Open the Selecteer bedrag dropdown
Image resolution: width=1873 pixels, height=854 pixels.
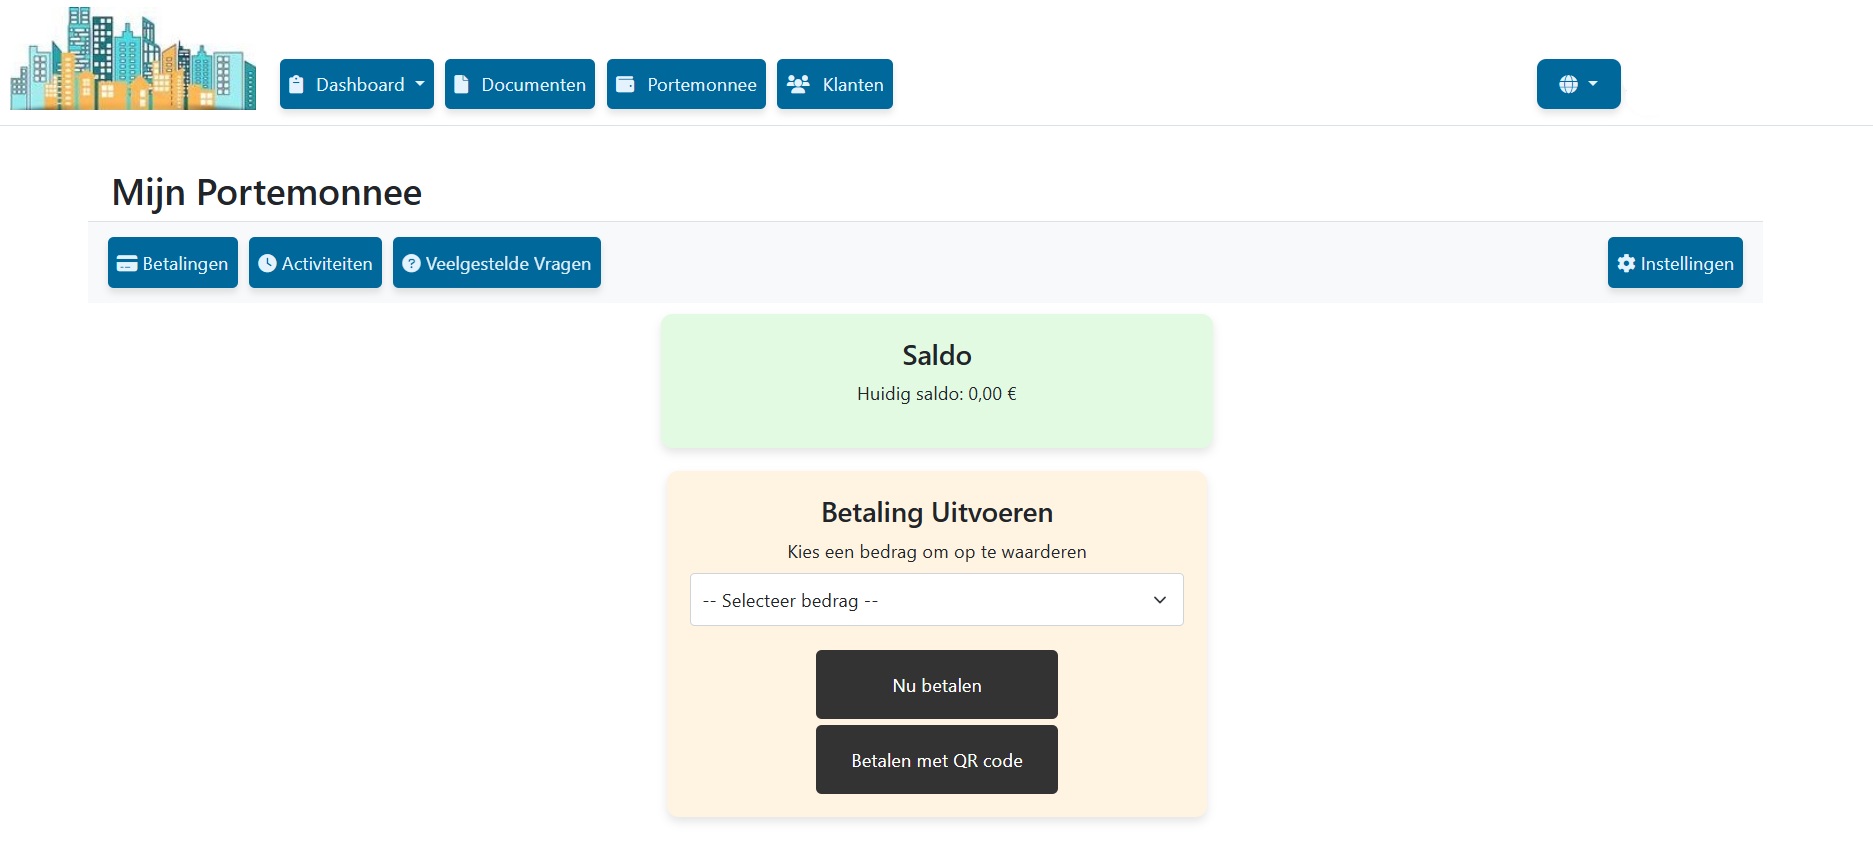(937, 600)
